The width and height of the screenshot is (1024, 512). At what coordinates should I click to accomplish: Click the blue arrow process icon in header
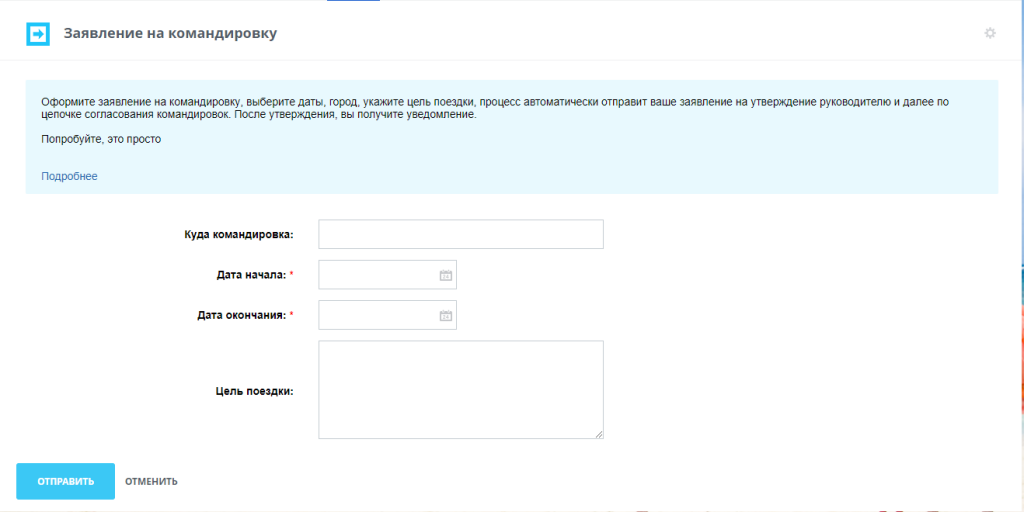37,34
